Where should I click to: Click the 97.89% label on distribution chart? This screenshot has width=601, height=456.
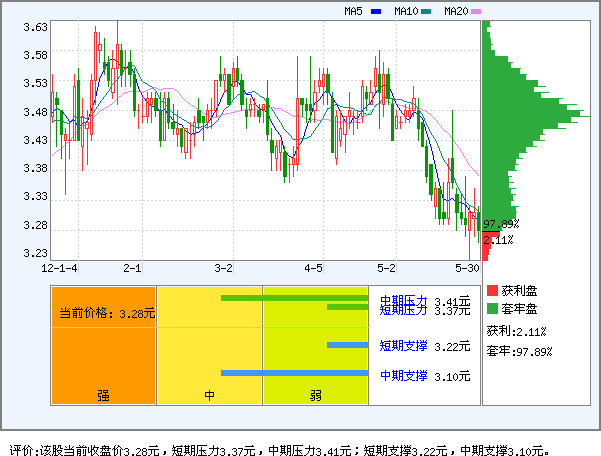coord(501,224)
